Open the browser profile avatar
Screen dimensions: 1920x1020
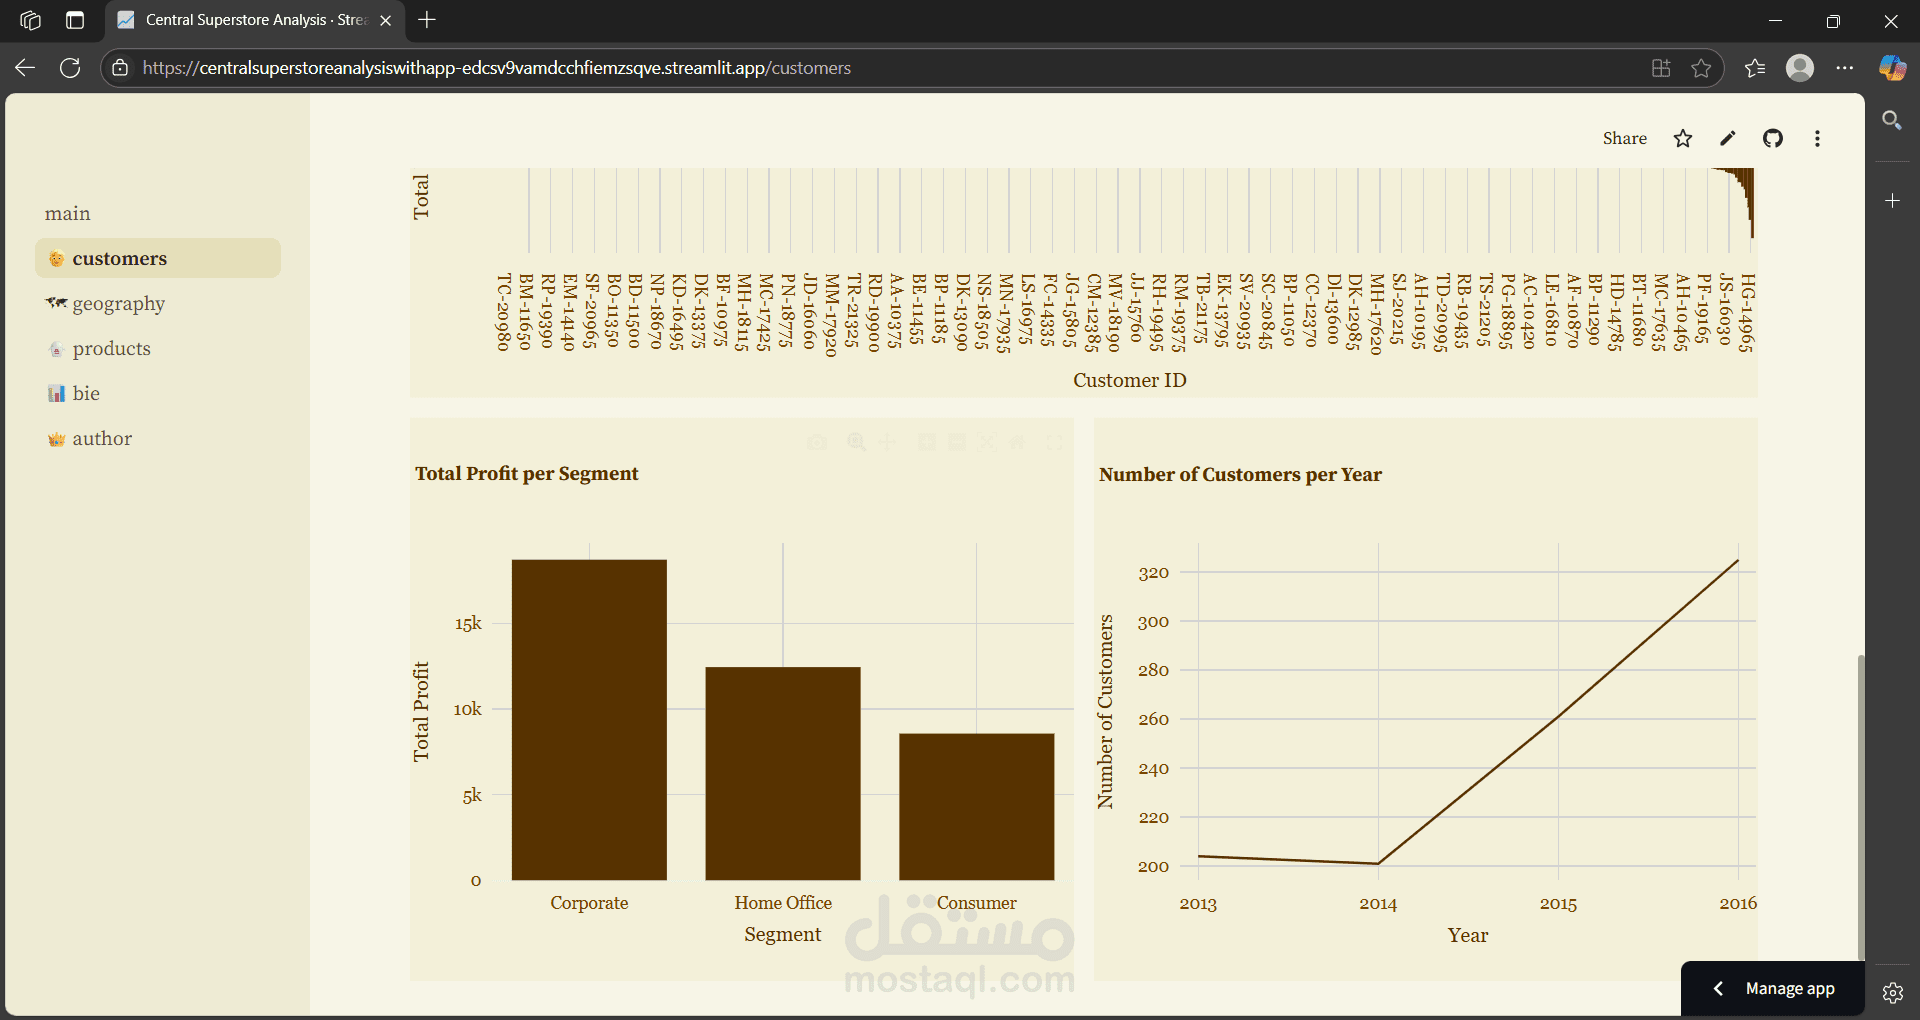click(1800, 68)
